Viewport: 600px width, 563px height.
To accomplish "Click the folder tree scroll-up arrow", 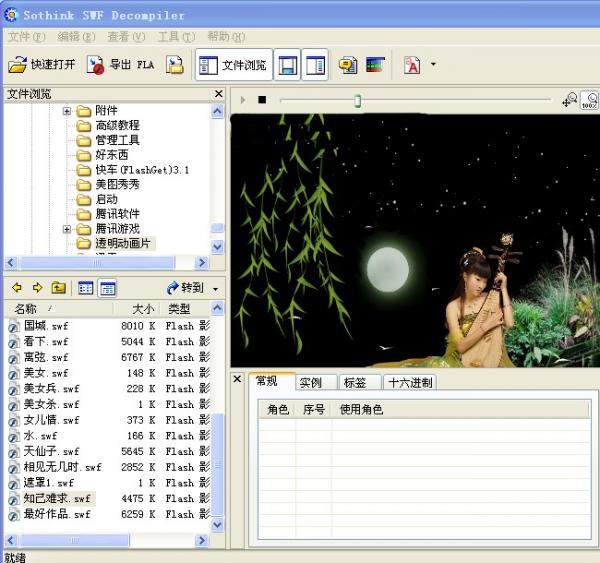I will 217,111.
